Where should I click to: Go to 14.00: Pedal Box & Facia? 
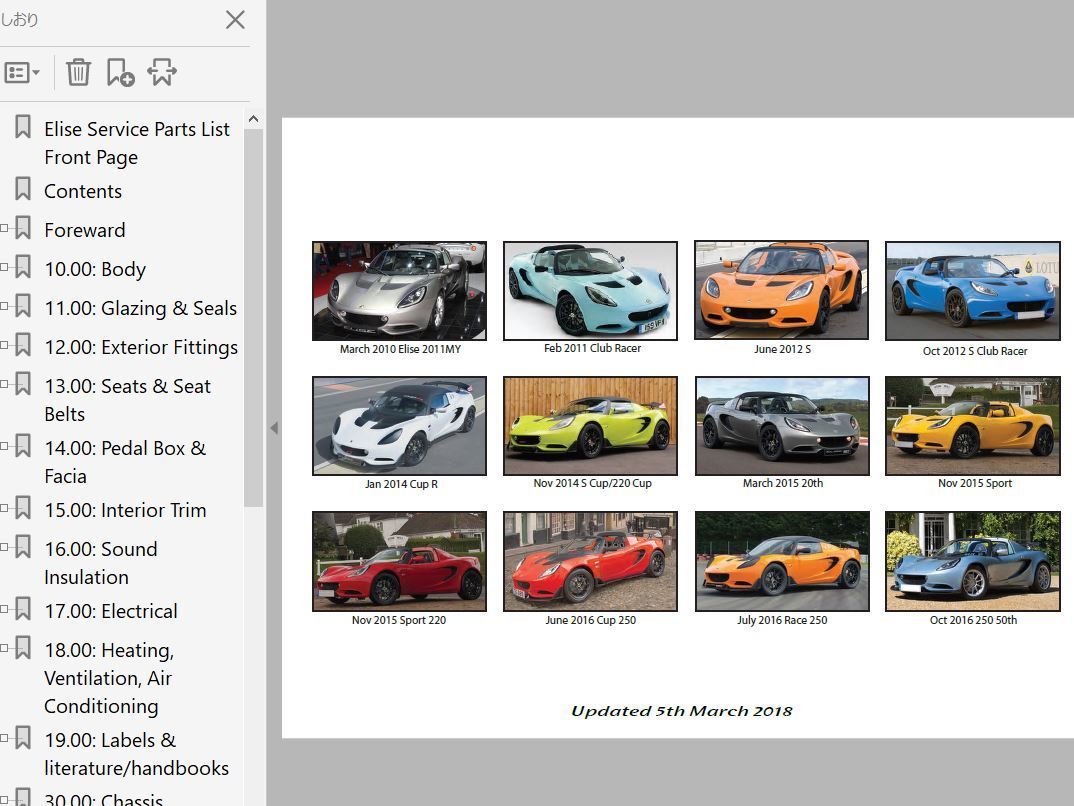pos(125,462)
